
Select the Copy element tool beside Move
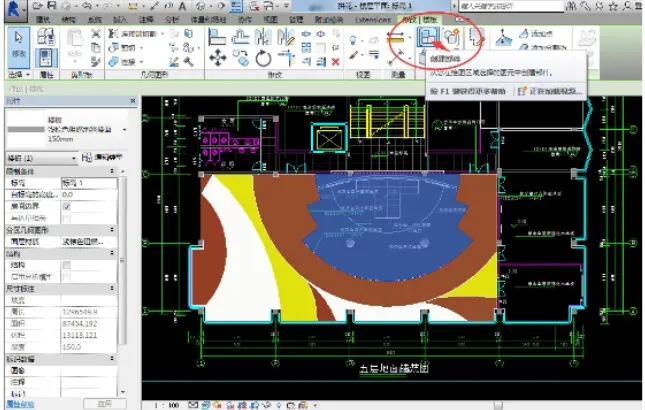click(241, 58)
